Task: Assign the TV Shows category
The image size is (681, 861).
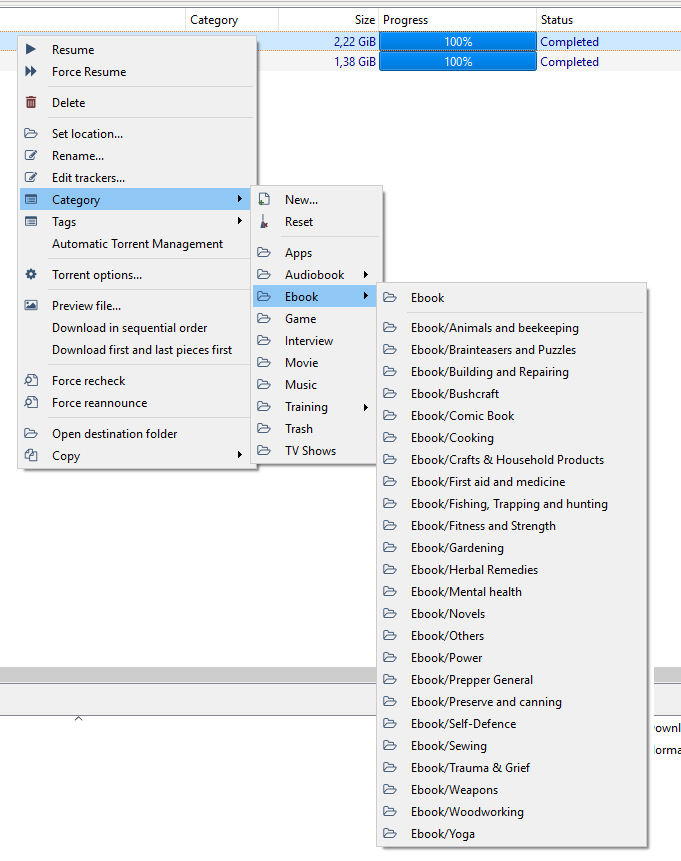Action: [315, 450]
